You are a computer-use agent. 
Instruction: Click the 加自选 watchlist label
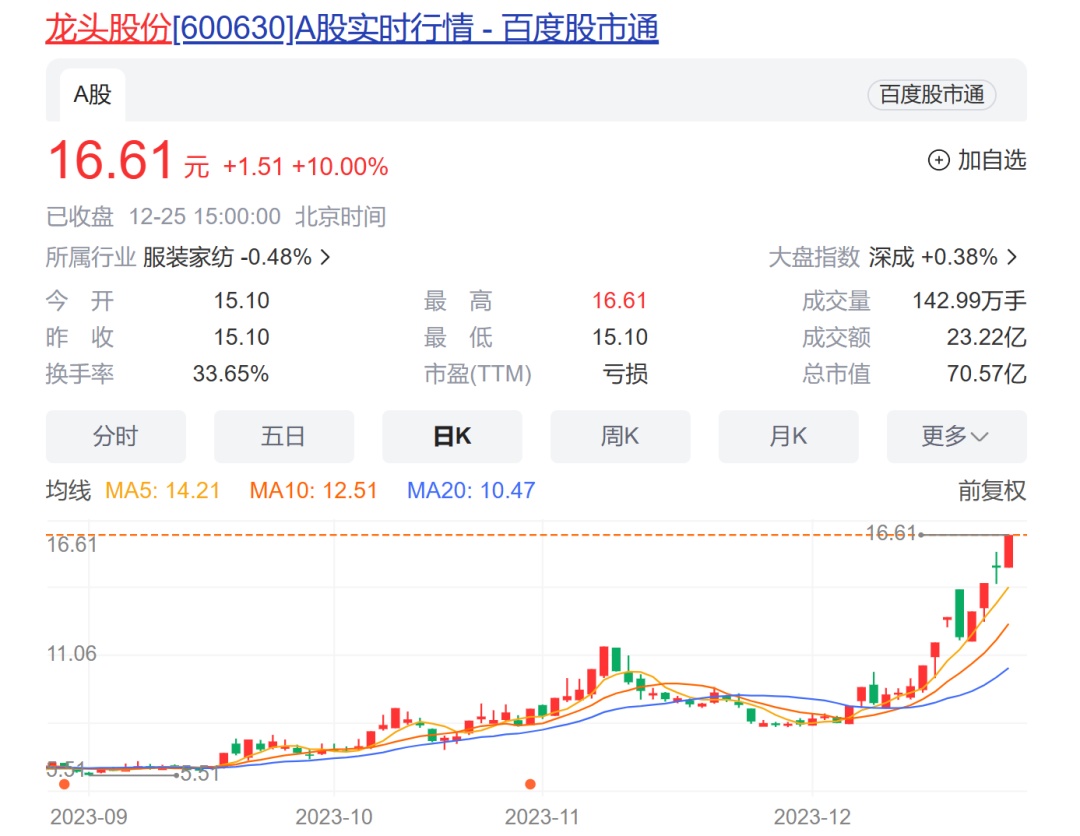[992, 160]
